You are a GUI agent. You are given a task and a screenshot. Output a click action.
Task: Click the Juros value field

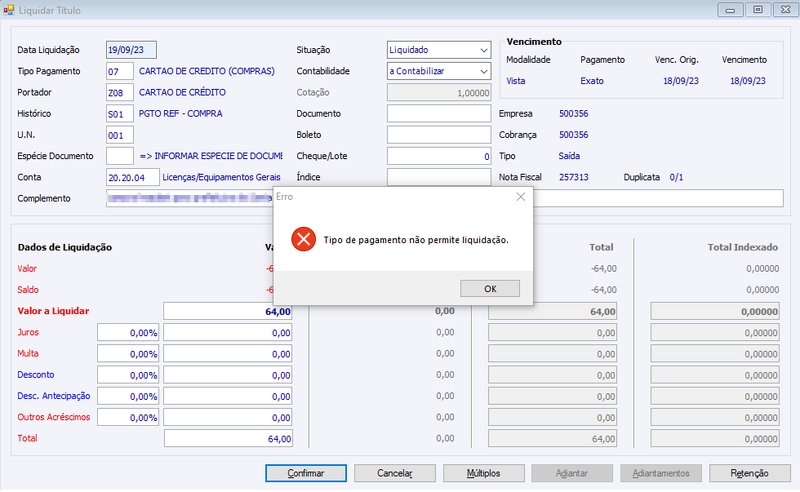228,333
